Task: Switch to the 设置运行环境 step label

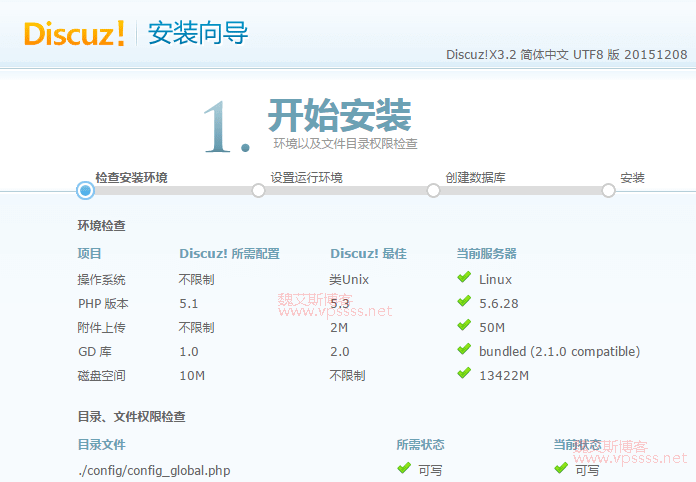Action: pyautogui.click(x=306, y=178)
